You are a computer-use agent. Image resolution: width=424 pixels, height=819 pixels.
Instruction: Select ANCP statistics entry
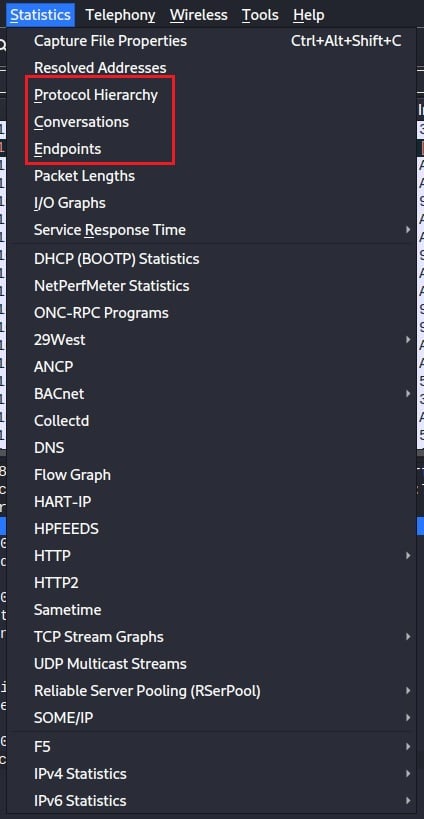[x=211, y=367]
